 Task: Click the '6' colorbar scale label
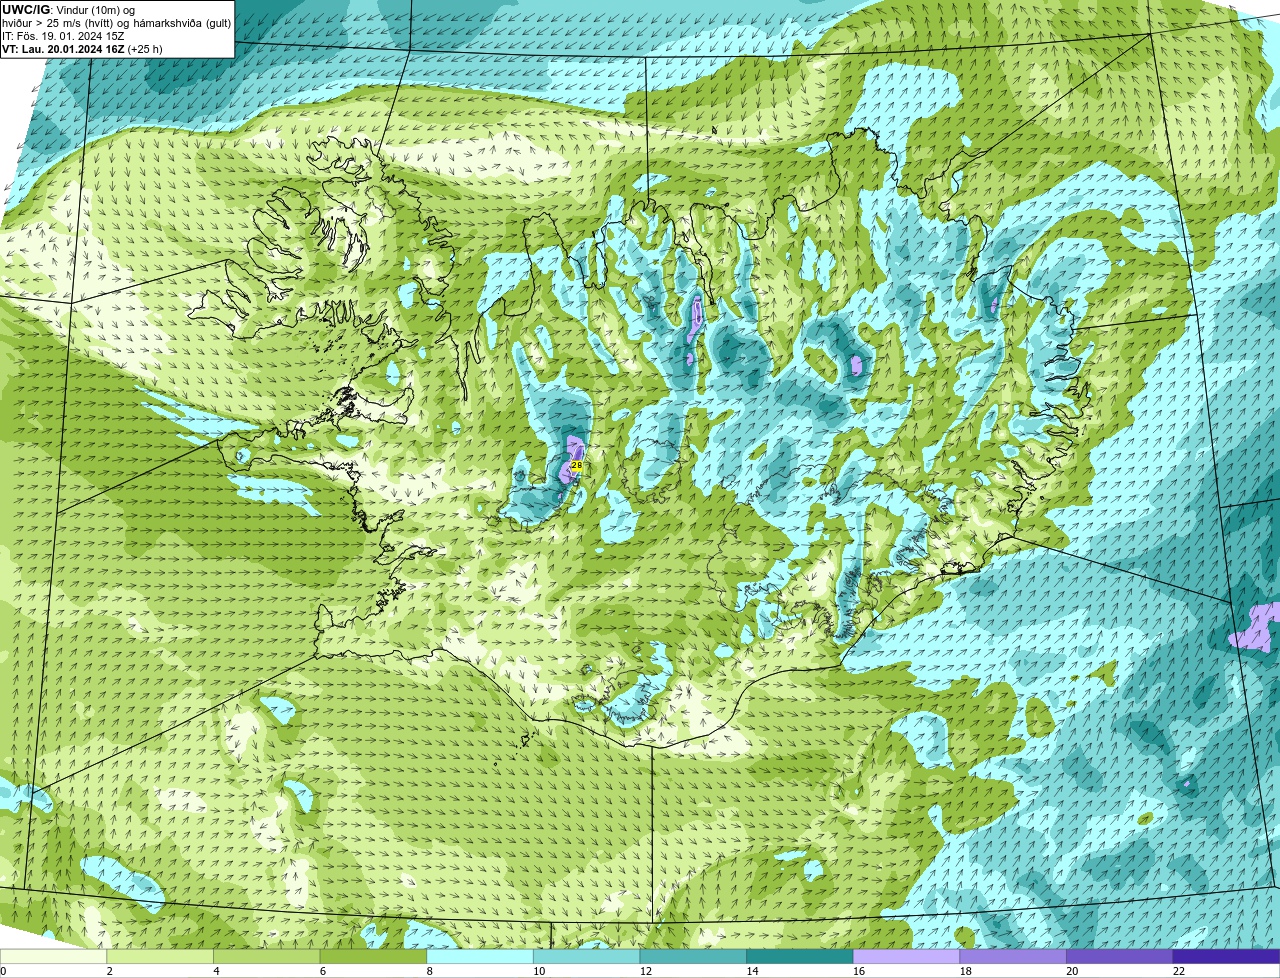coord(323,971)
